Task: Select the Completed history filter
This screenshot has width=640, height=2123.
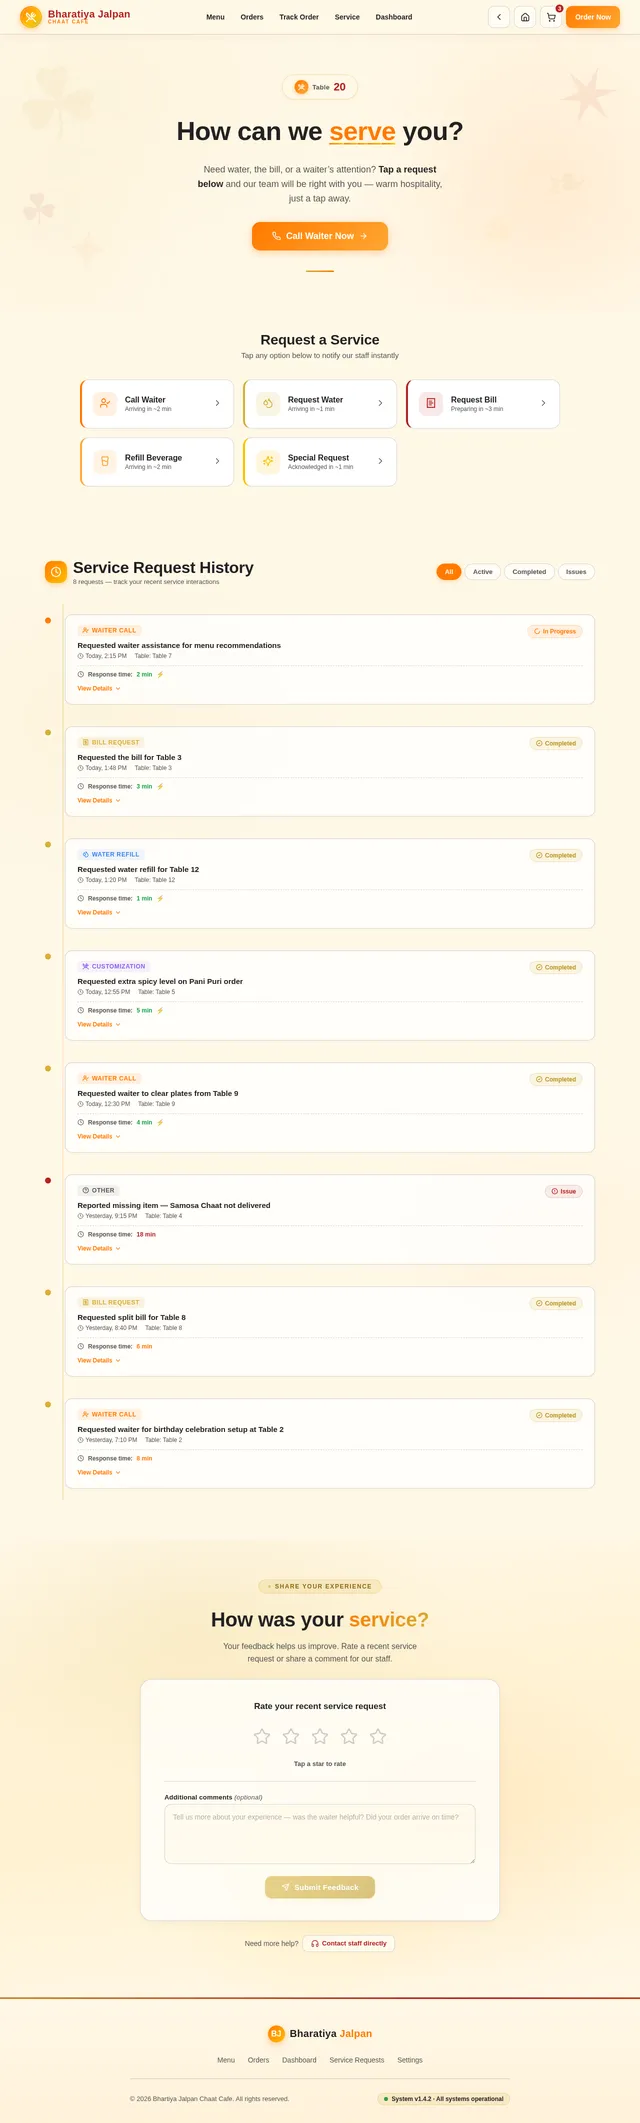Action: [x=529, y=572]
